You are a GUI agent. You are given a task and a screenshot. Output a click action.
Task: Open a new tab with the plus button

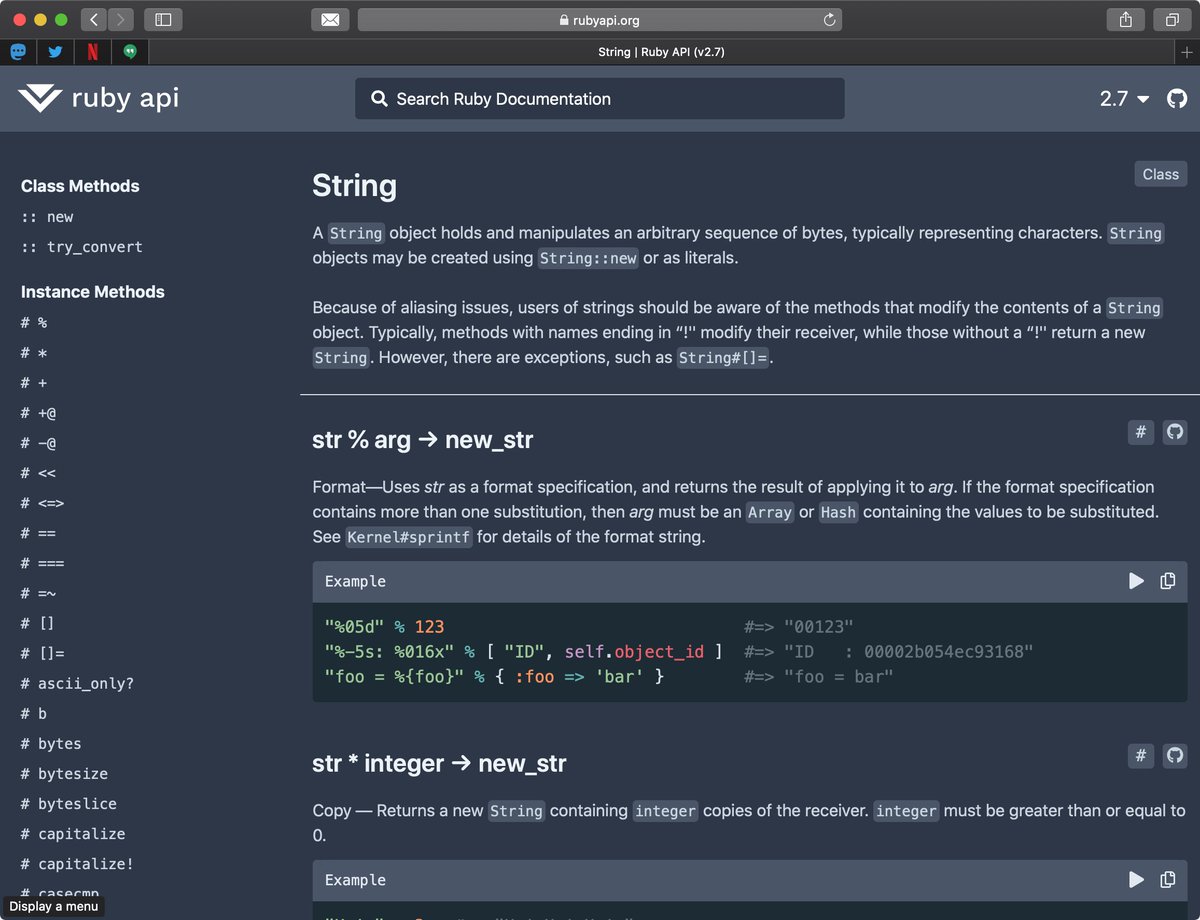click(x=1189, y=51)
